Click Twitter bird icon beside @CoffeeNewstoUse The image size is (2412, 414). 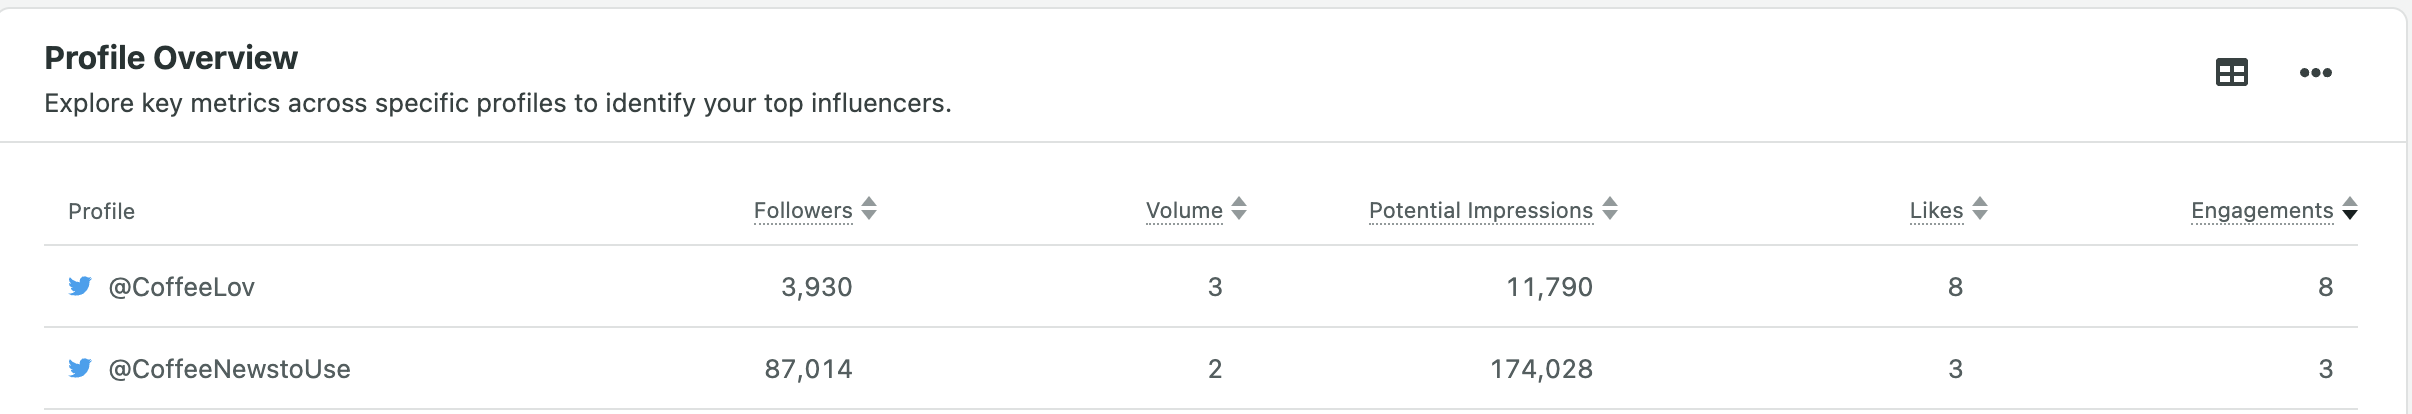tap(80, 369)
